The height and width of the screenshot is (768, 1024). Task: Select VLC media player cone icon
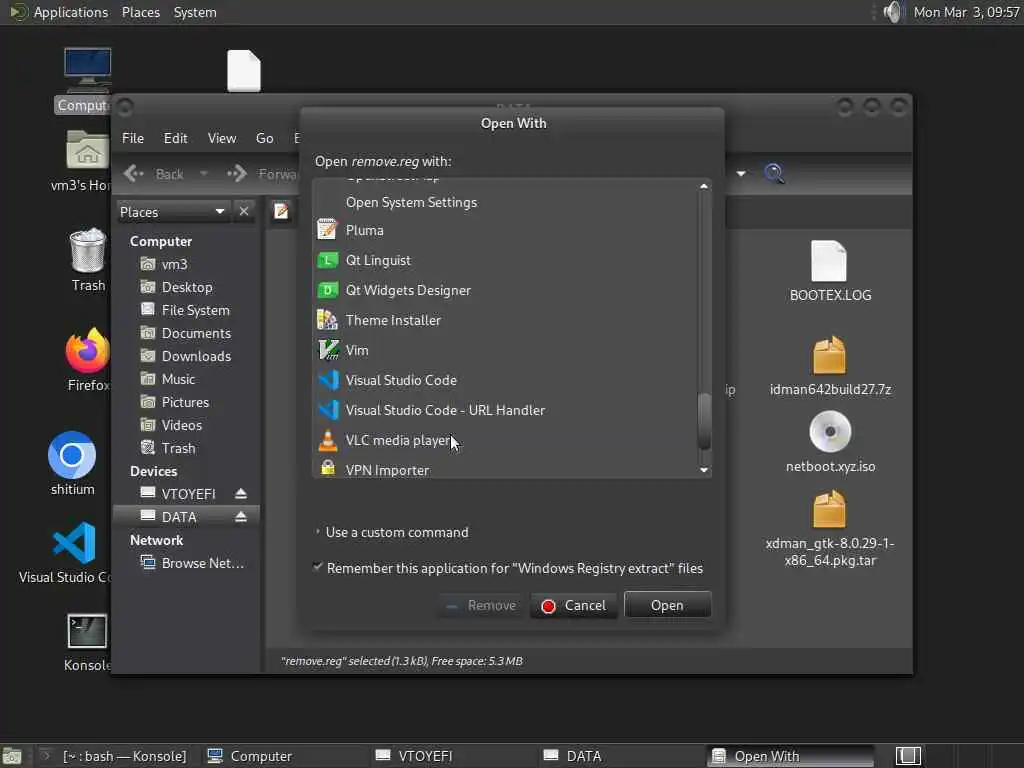[x=328, y=441]
